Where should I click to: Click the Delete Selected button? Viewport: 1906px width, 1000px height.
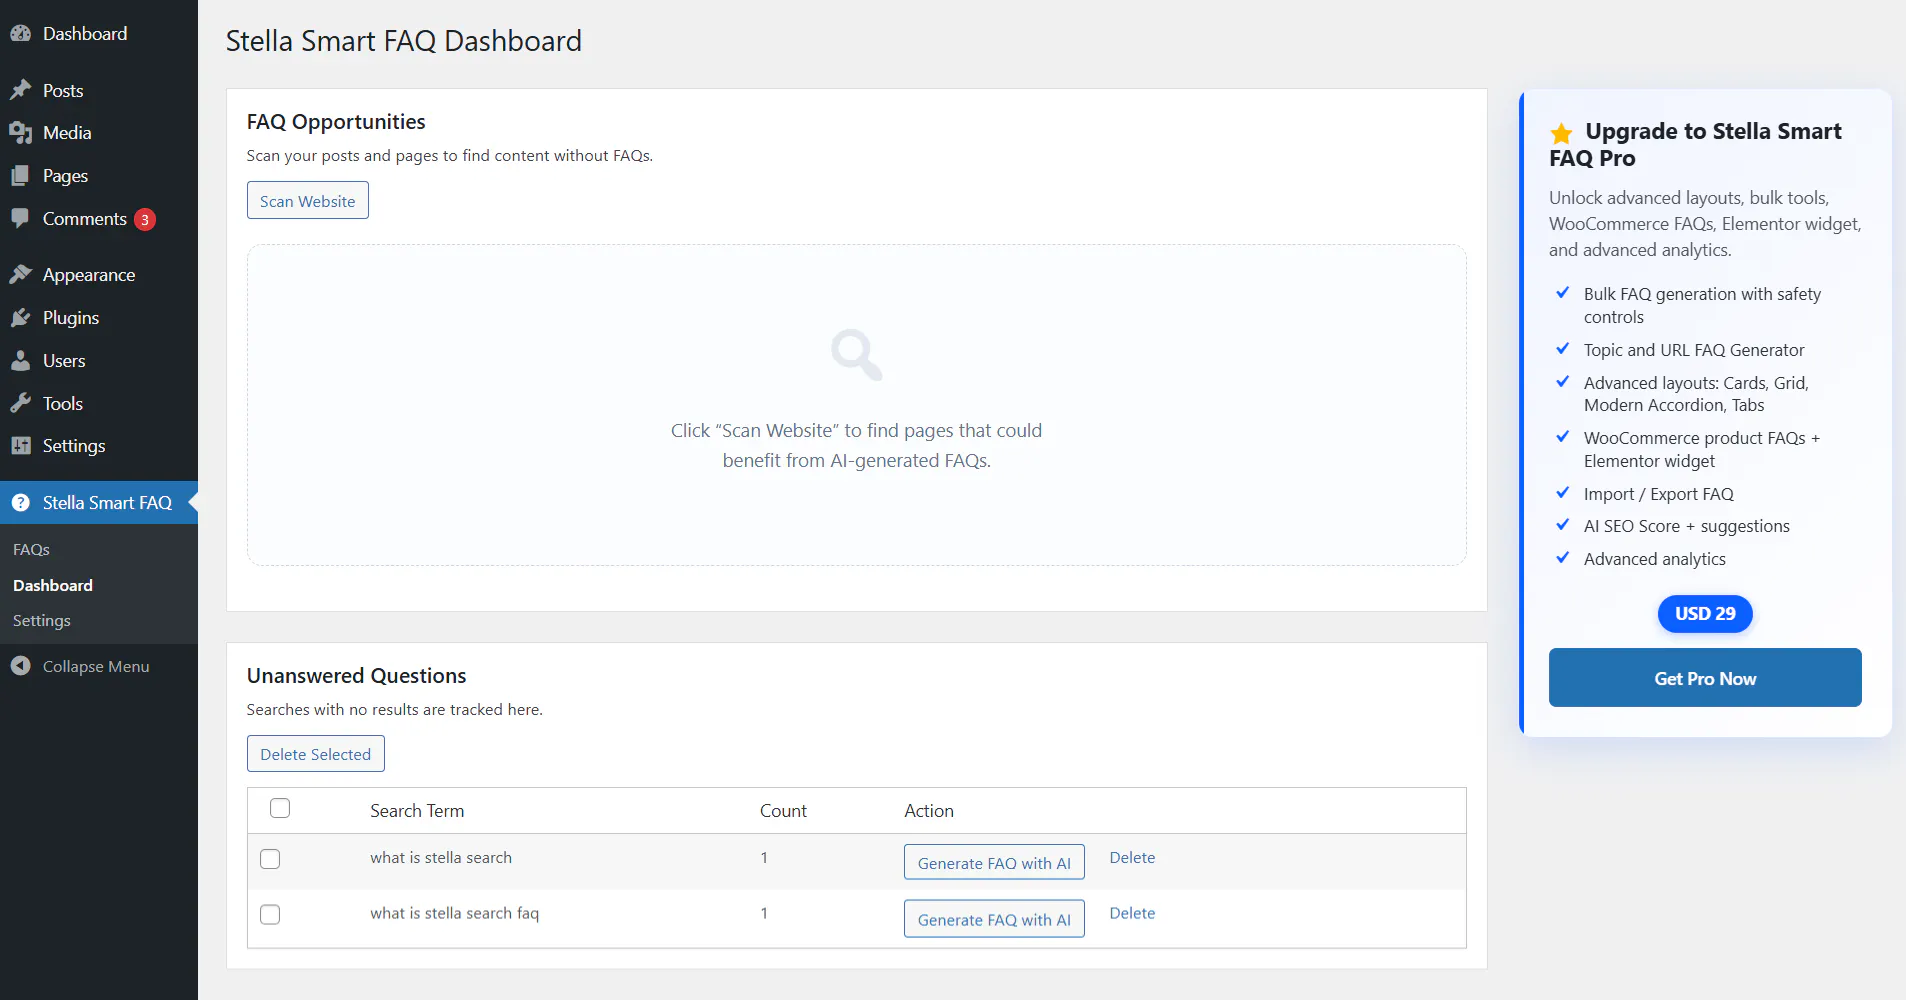click(x=316, y=754)
